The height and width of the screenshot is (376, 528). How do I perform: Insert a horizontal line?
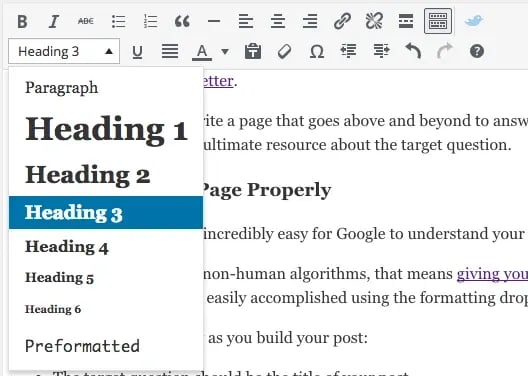[214, 21]
